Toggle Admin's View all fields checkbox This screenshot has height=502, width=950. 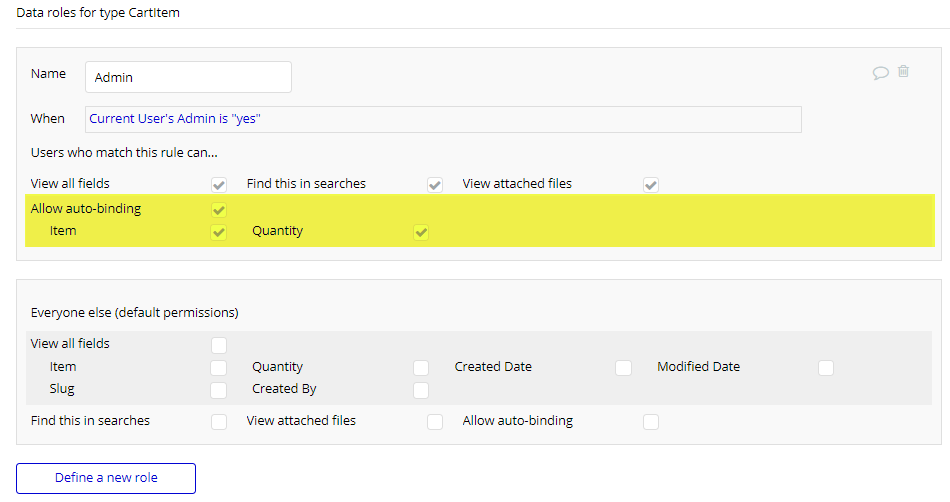pyautogui.click(x=219, y=185)
